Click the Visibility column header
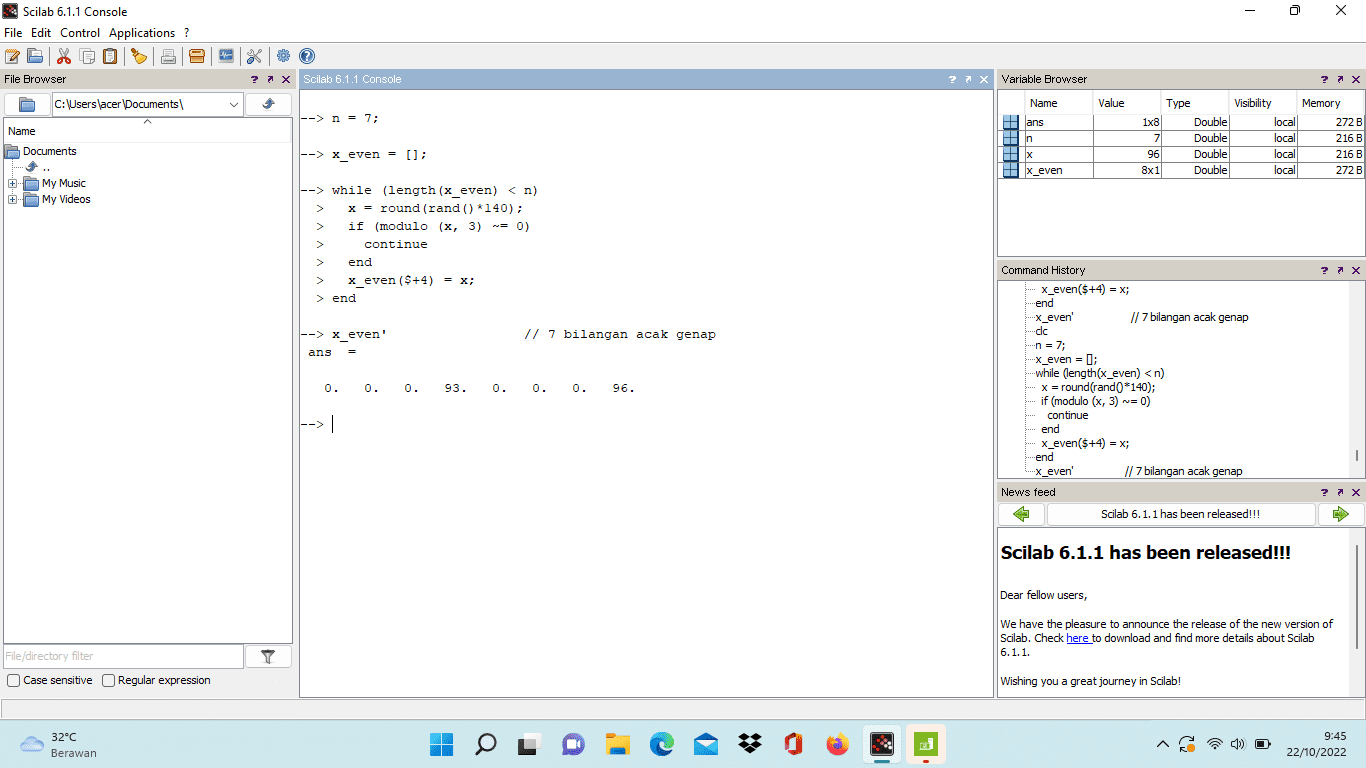Image resolution: width=1366 pixels, height=768 pixels. 1263,103
